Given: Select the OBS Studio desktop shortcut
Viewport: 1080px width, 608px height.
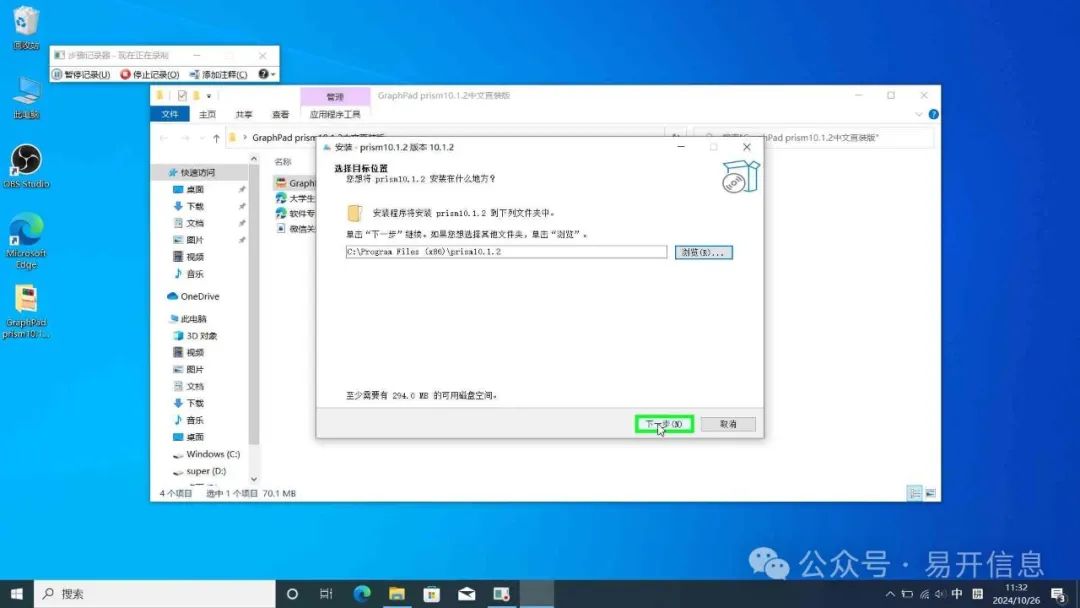Looking at the screenshot, I should coord(26,166).
